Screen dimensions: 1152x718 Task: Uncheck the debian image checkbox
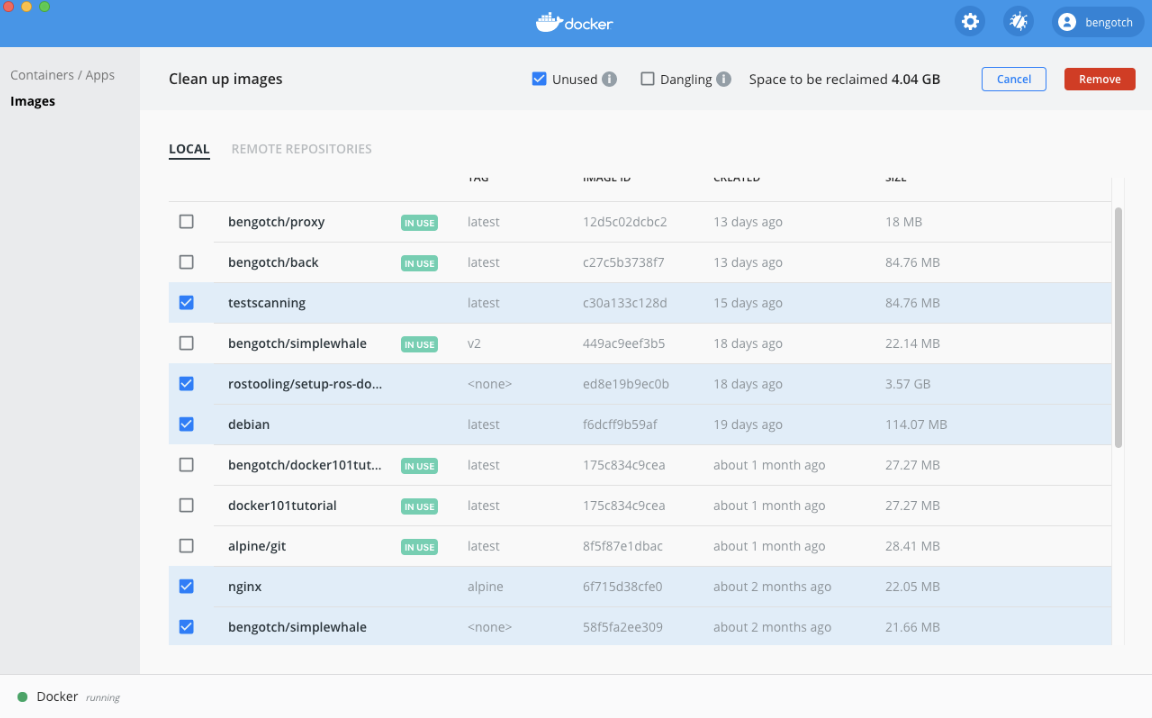point(186,424)
